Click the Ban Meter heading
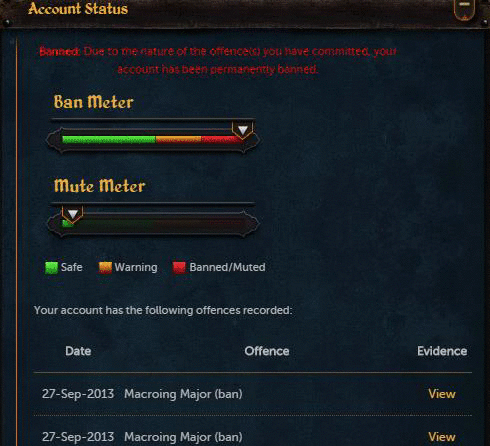Screen dimensions: 490x446 pyautogui.click(x=94, y=102)
